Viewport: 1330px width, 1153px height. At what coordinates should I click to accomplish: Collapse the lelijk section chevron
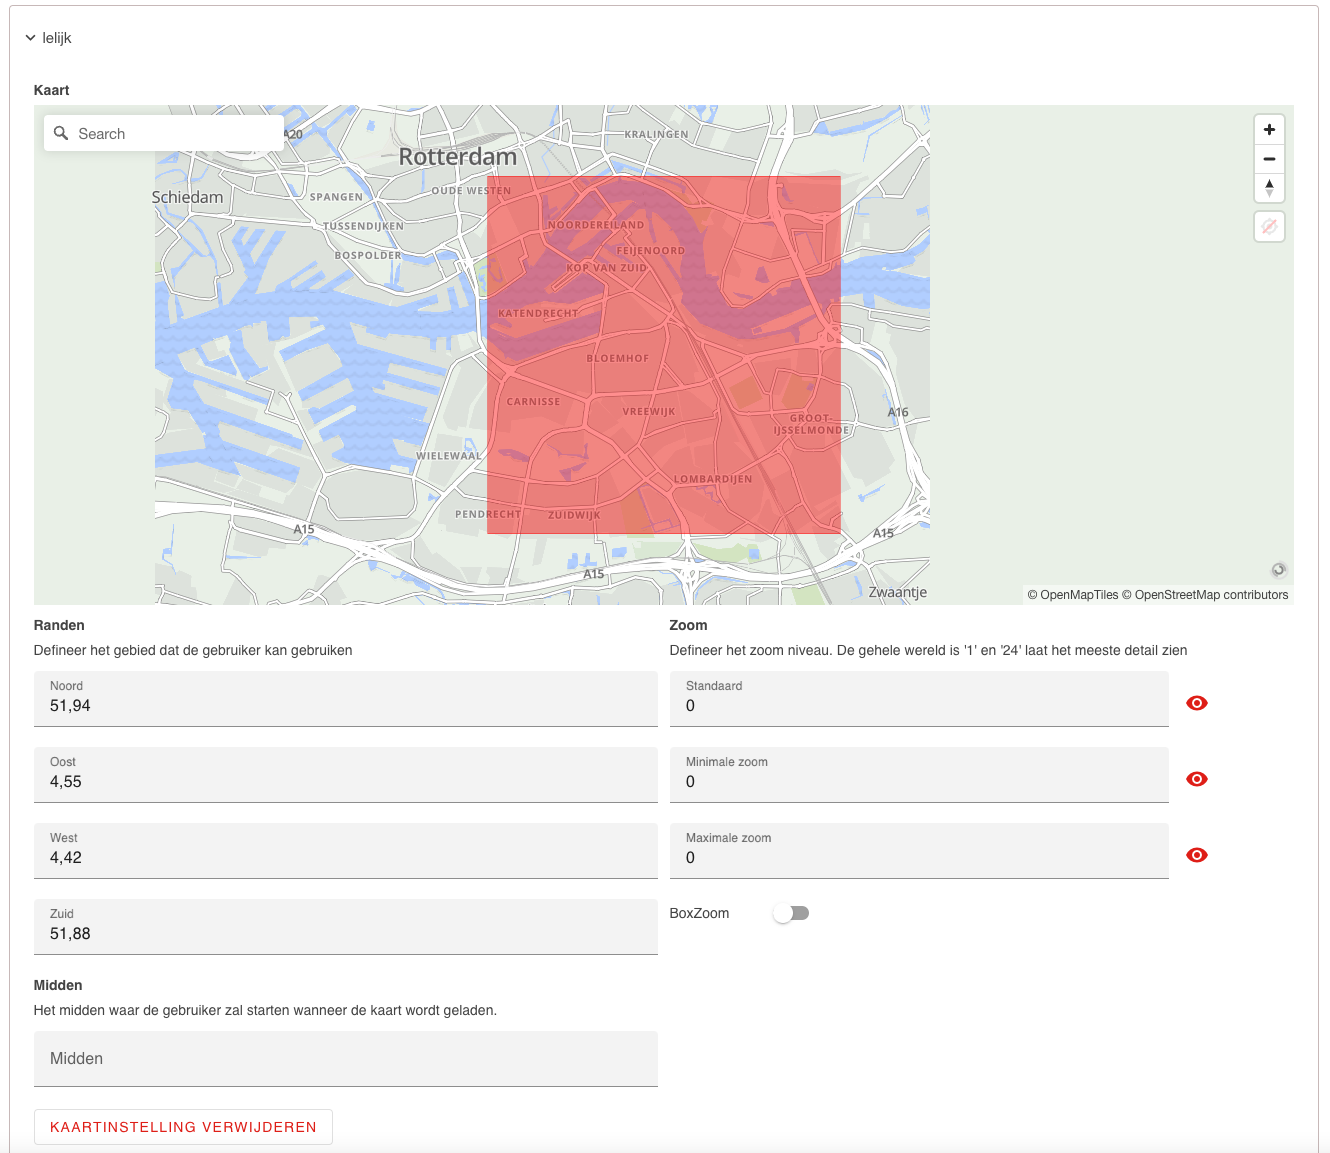tap(29, 37)
